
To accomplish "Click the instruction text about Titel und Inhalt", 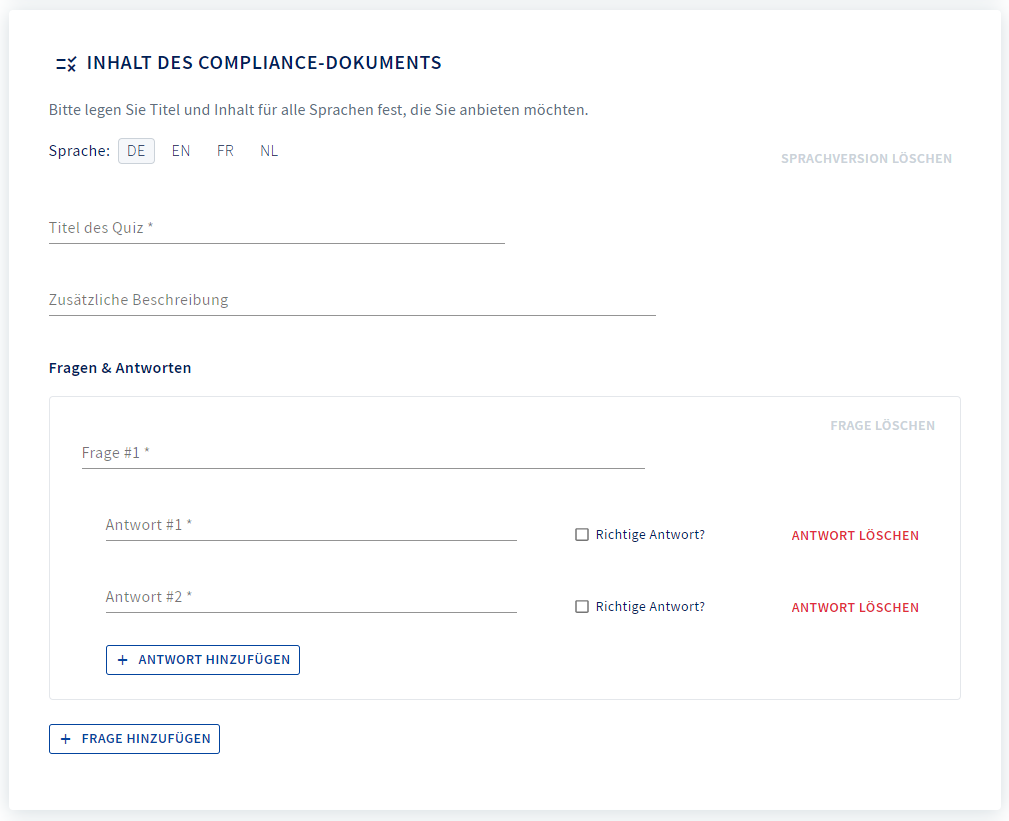I will coord(319,110).
